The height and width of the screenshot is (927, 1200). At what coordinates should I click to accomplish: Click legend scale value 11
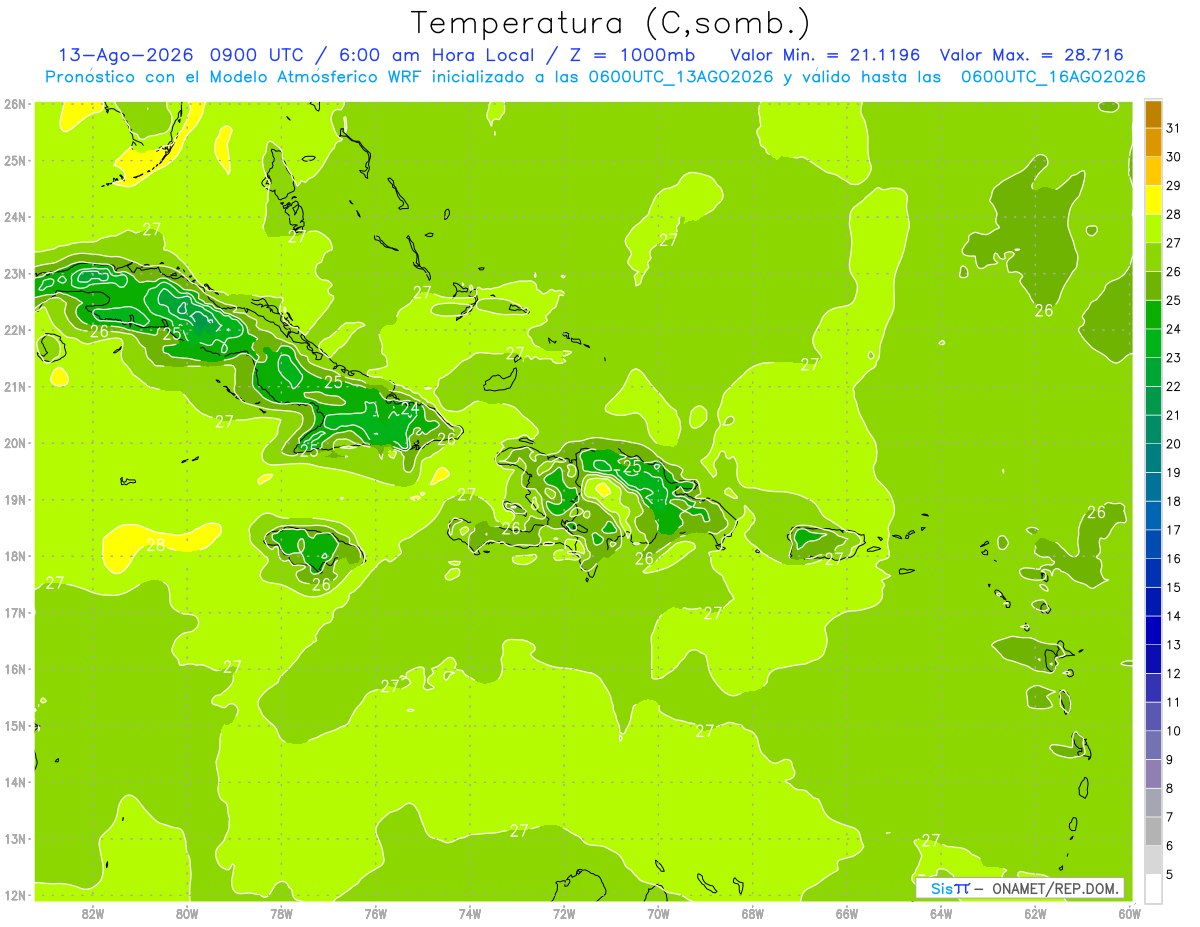click(1173, 702)
